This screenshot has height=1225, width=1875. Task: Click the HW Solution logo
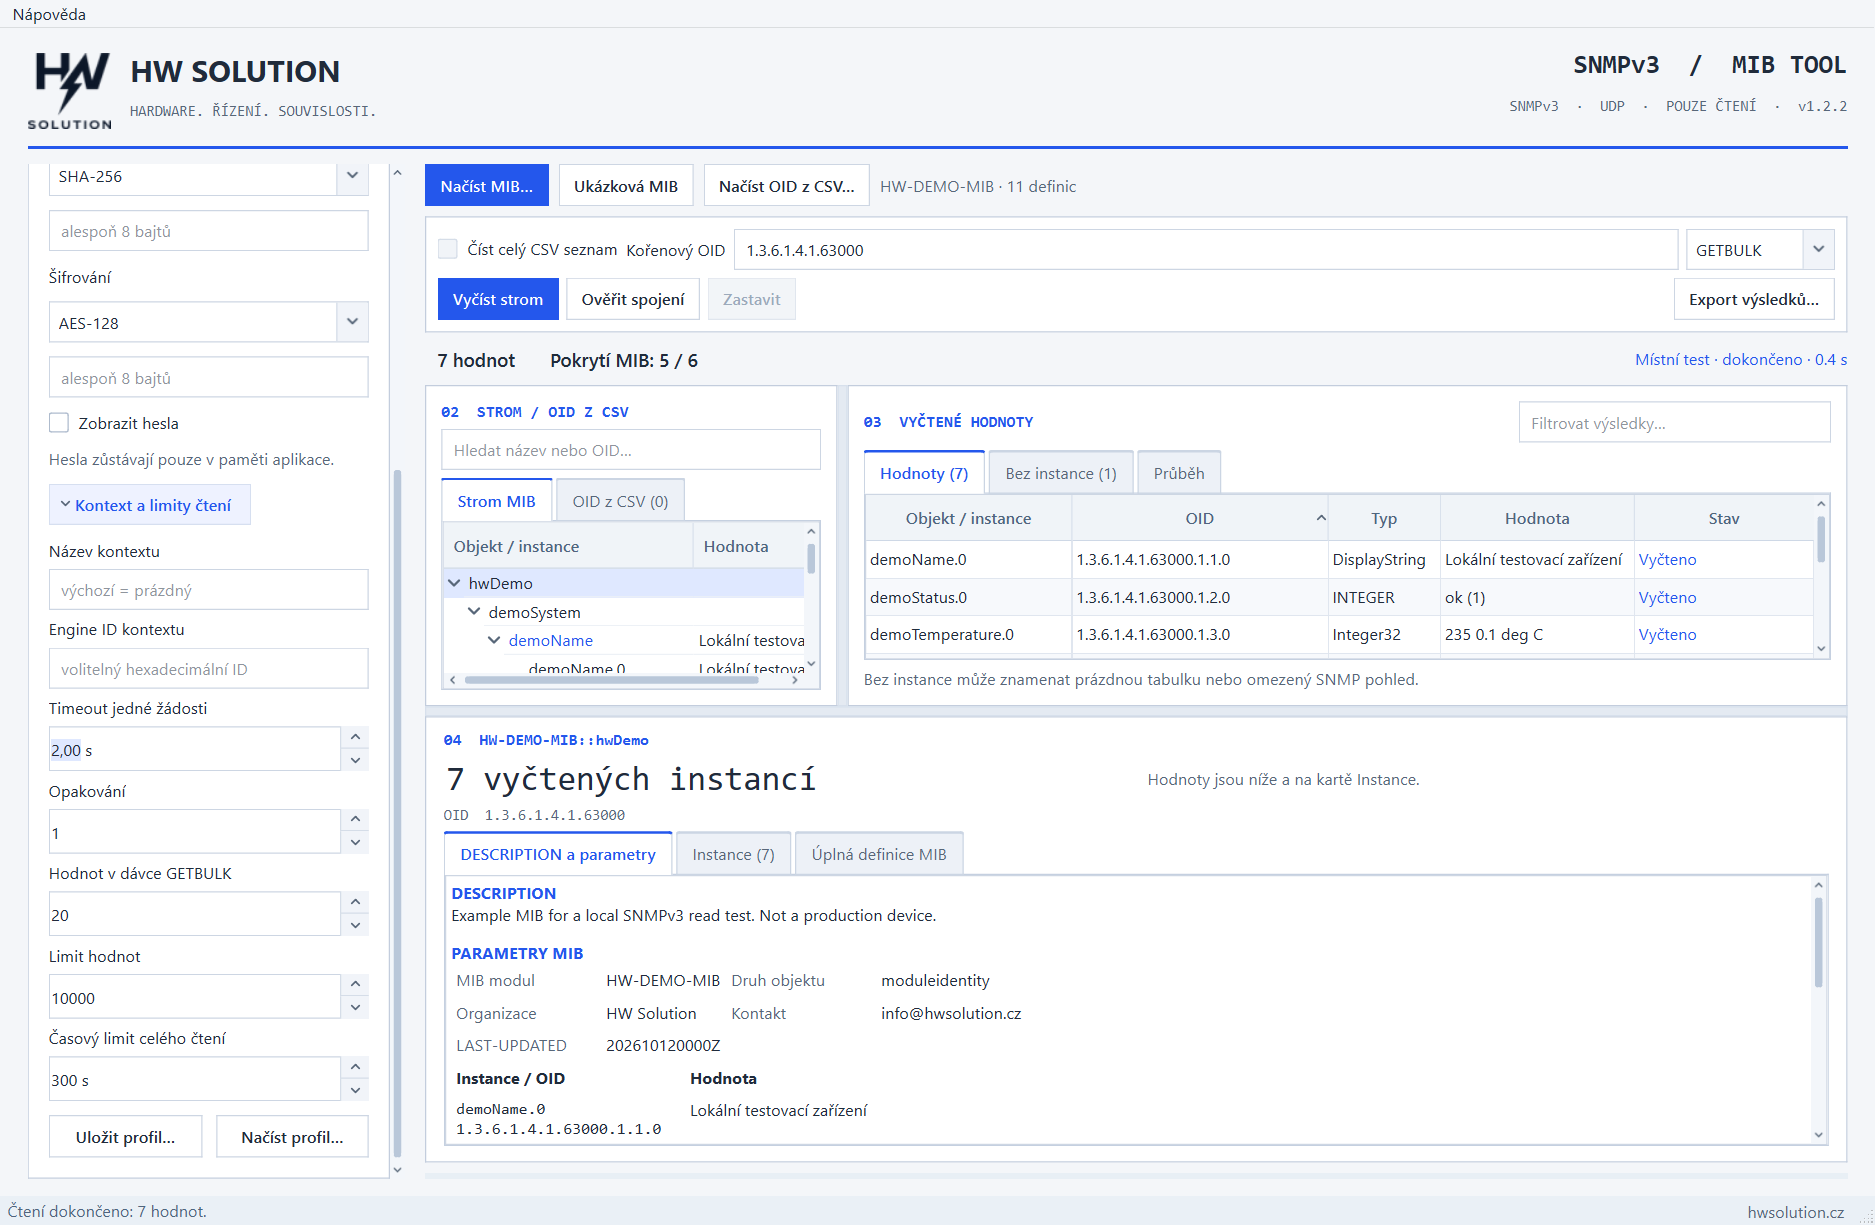(70, 90)
